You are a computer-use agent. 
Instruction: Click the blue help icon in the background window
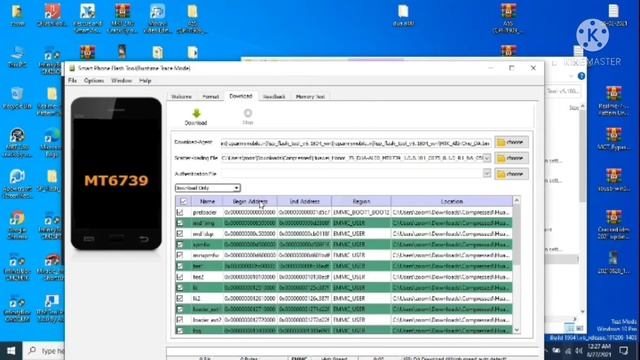[581, 76]
